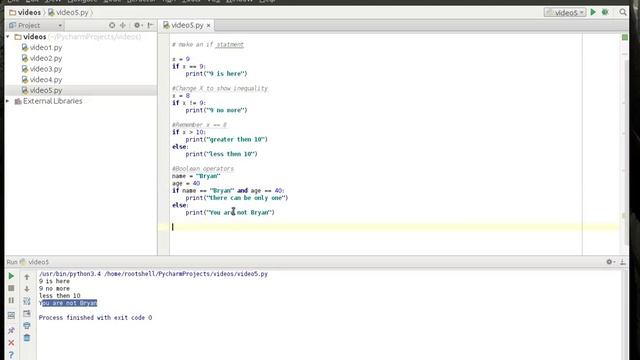Click the videos folder breadcrumb
640x360 pixels.
pos(25,13)
